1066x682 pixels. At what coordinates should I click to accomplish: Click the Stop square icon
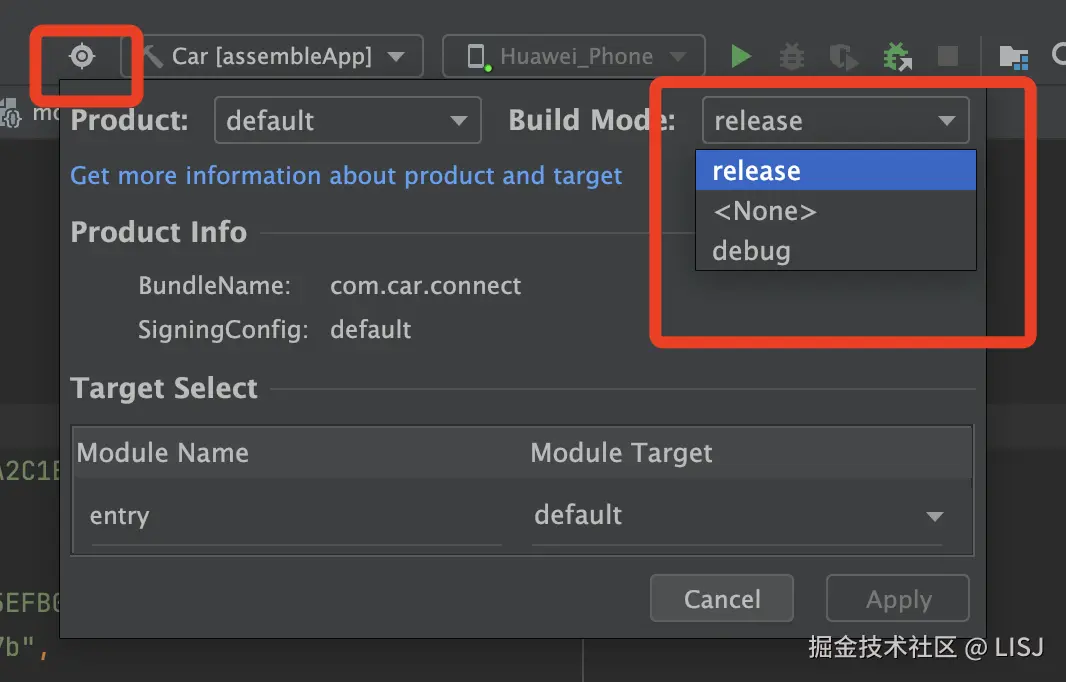(947, 56)
